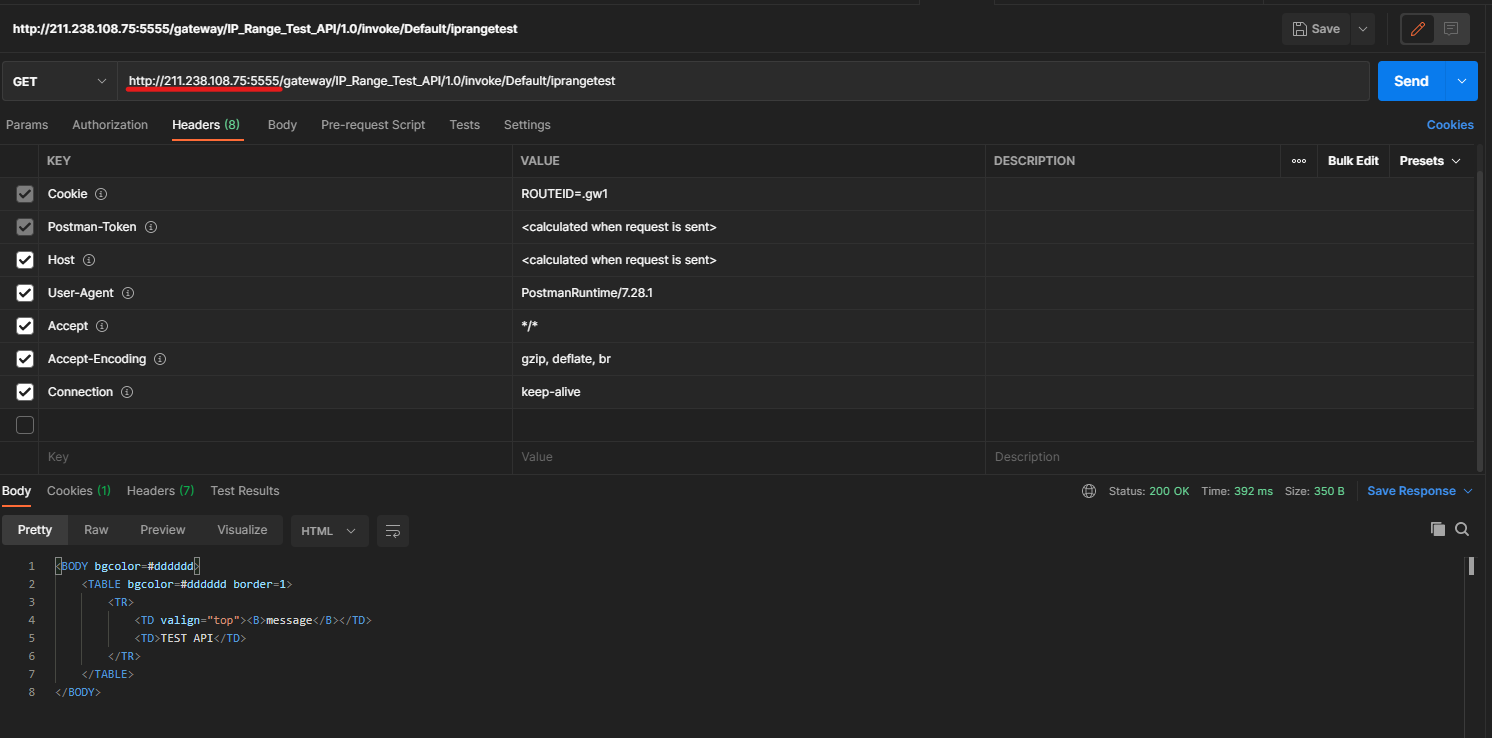Toggle the wrap lines icon in response
This screenshot has height=738, width=1492.
click(393, 531)
